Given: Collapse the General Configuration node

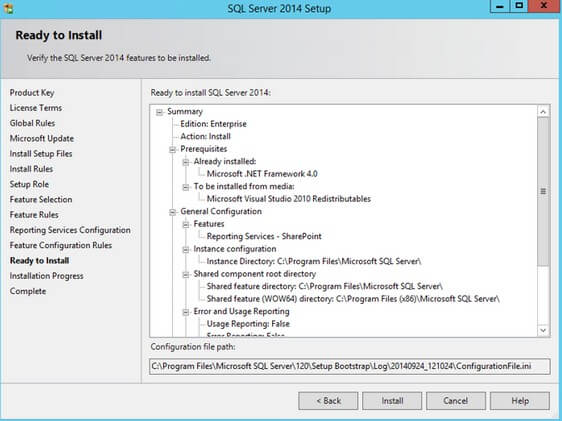Looking at the screenshot, I should click(x=172, y=212).
